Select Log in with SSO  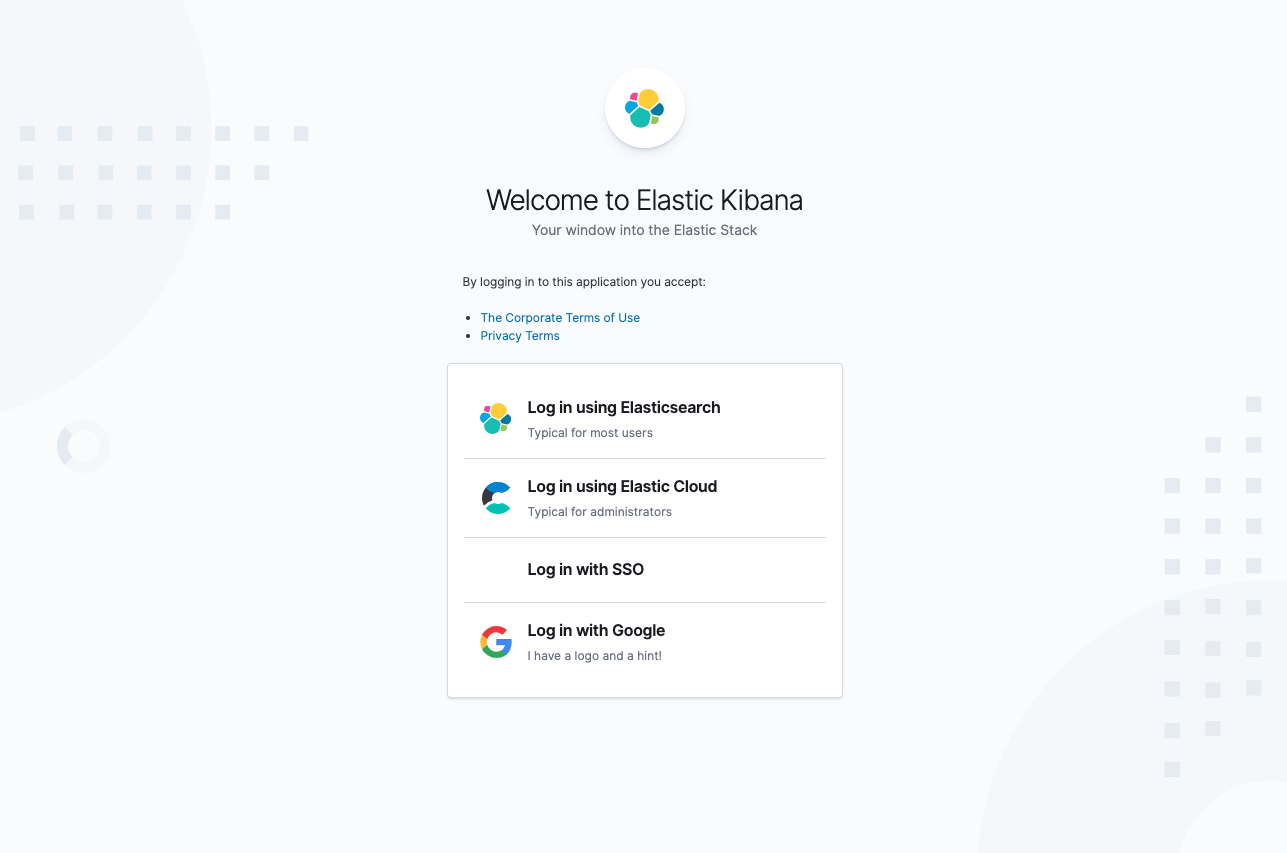pyautogui.click(x=645, y=570)
